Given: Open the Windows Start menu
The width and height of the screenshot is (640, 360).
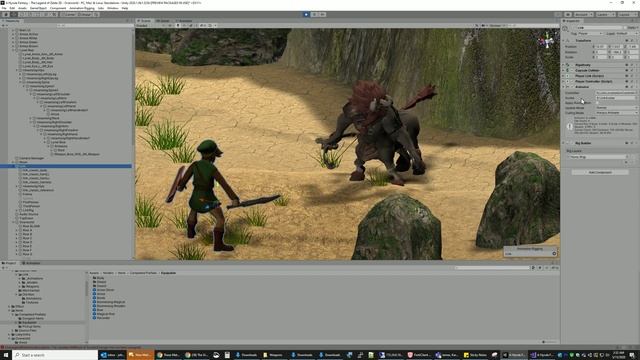Looking at the screenshot, I should point(6,355).
